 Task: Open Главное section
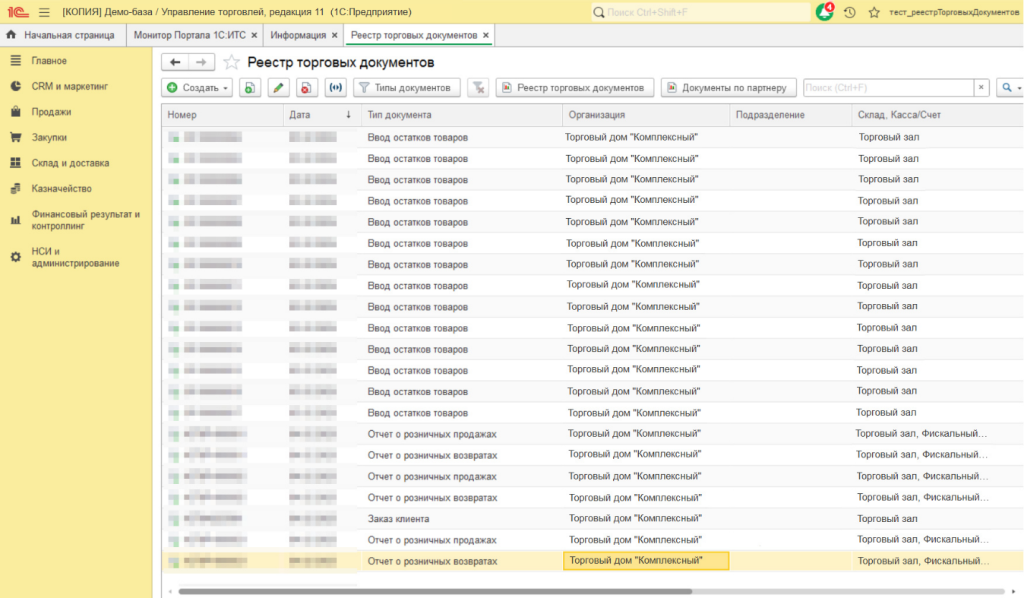click(x=49, y=61)
